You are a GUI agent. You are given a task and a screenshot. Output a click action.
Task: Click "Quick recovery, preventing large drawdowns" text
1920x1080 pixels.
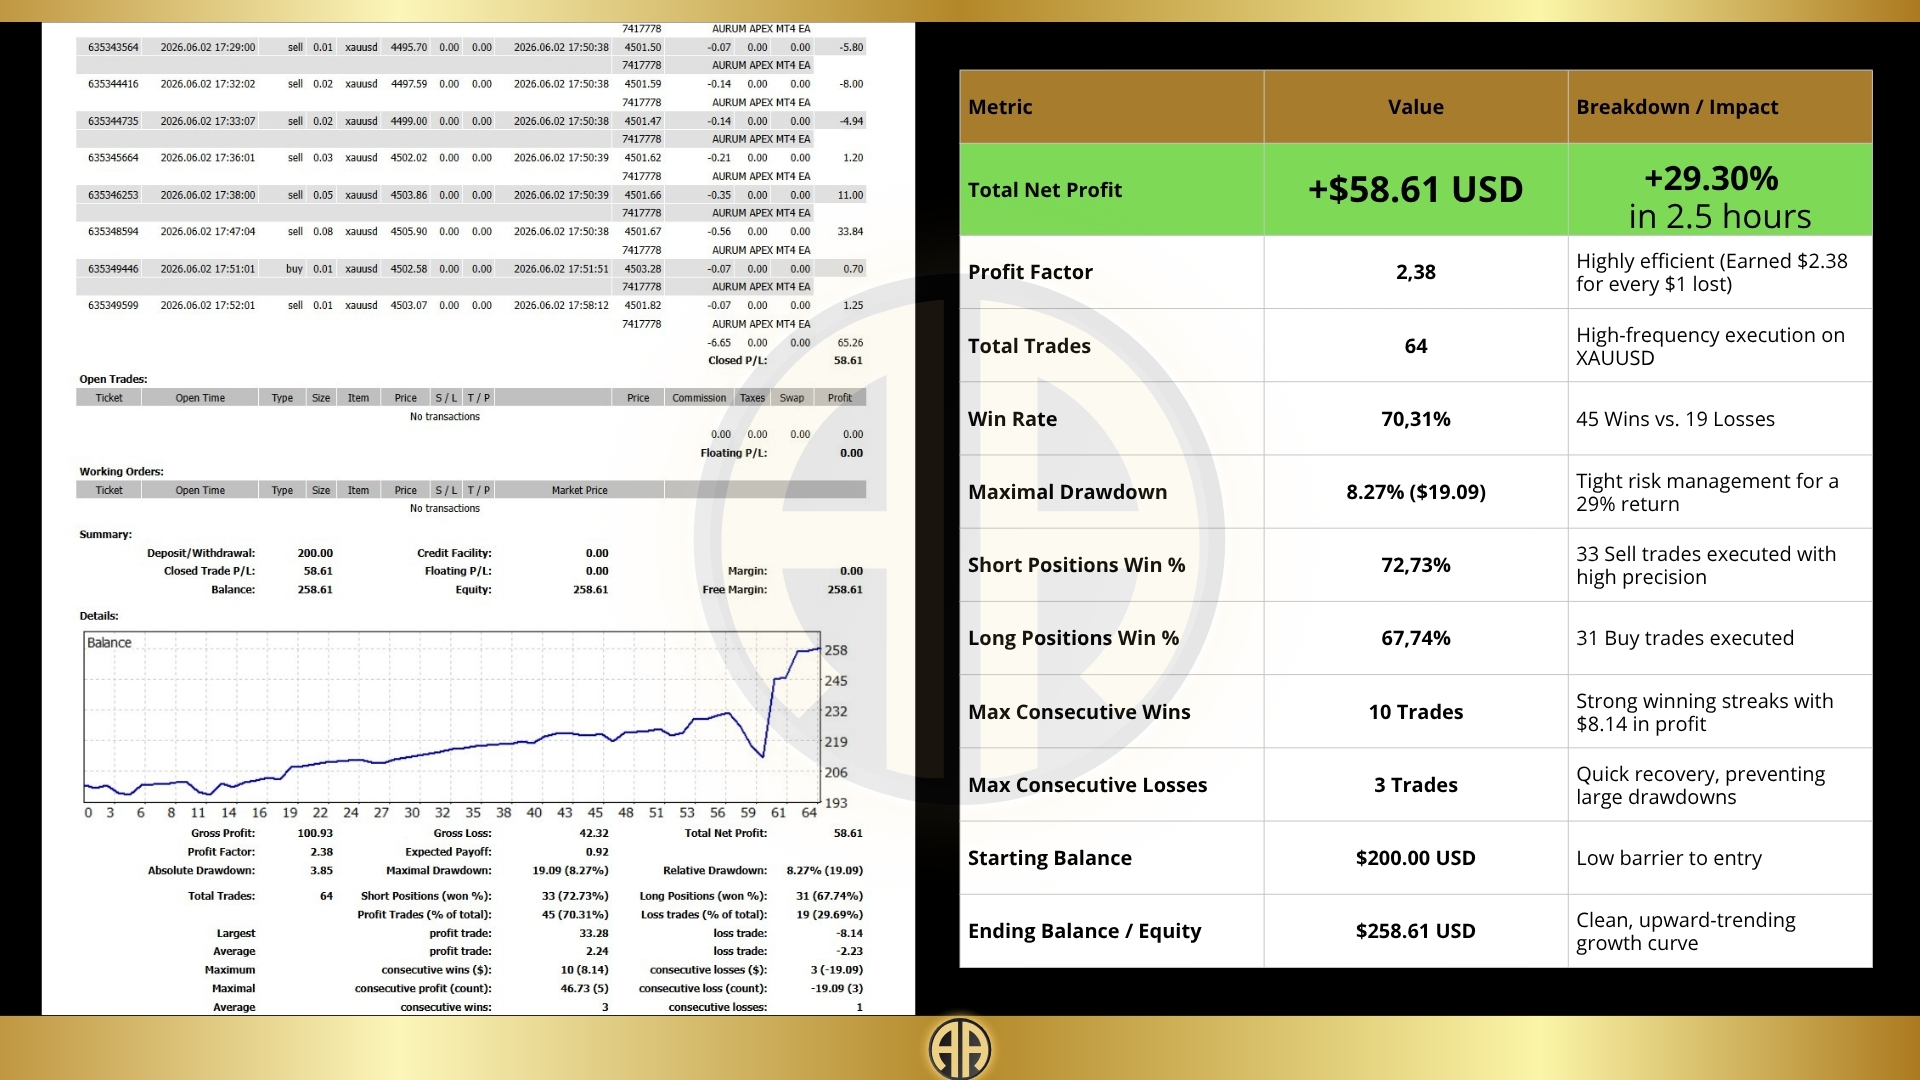pyautogui.click(x=1700, y=785)
